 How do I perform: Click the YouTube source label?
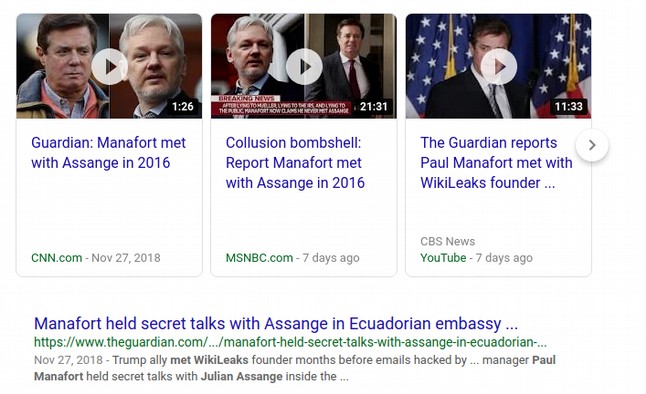[443, 258]
